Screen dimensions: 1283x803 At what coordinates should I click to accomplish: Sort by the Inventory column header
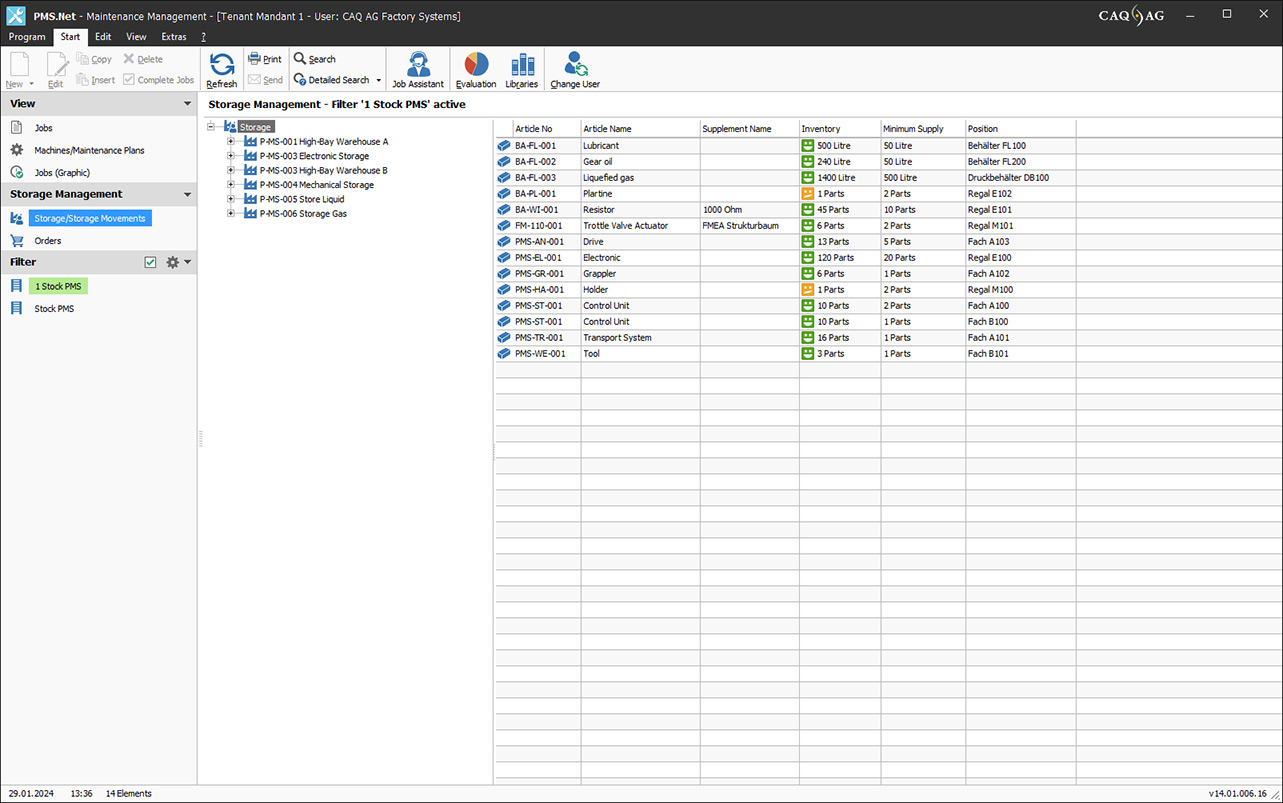coord(840,129)
